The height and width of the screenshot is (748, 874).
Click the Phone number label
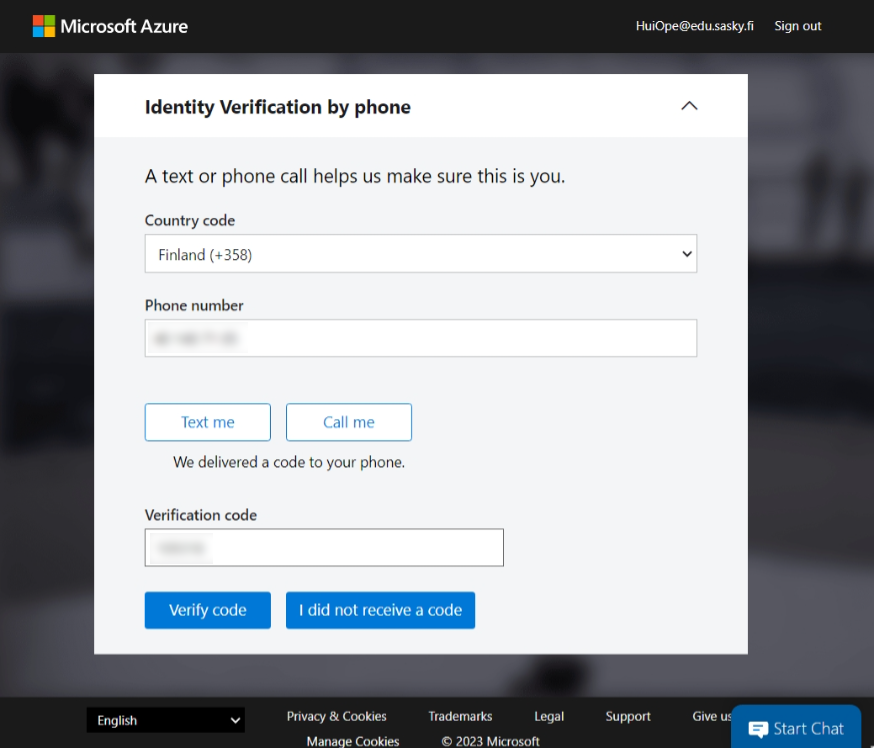pyautogui.click(x=194, y=305)
